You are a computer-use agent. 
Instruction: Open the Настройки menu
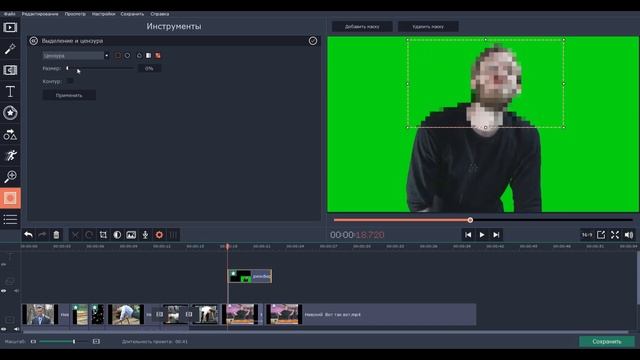point(103,14)
